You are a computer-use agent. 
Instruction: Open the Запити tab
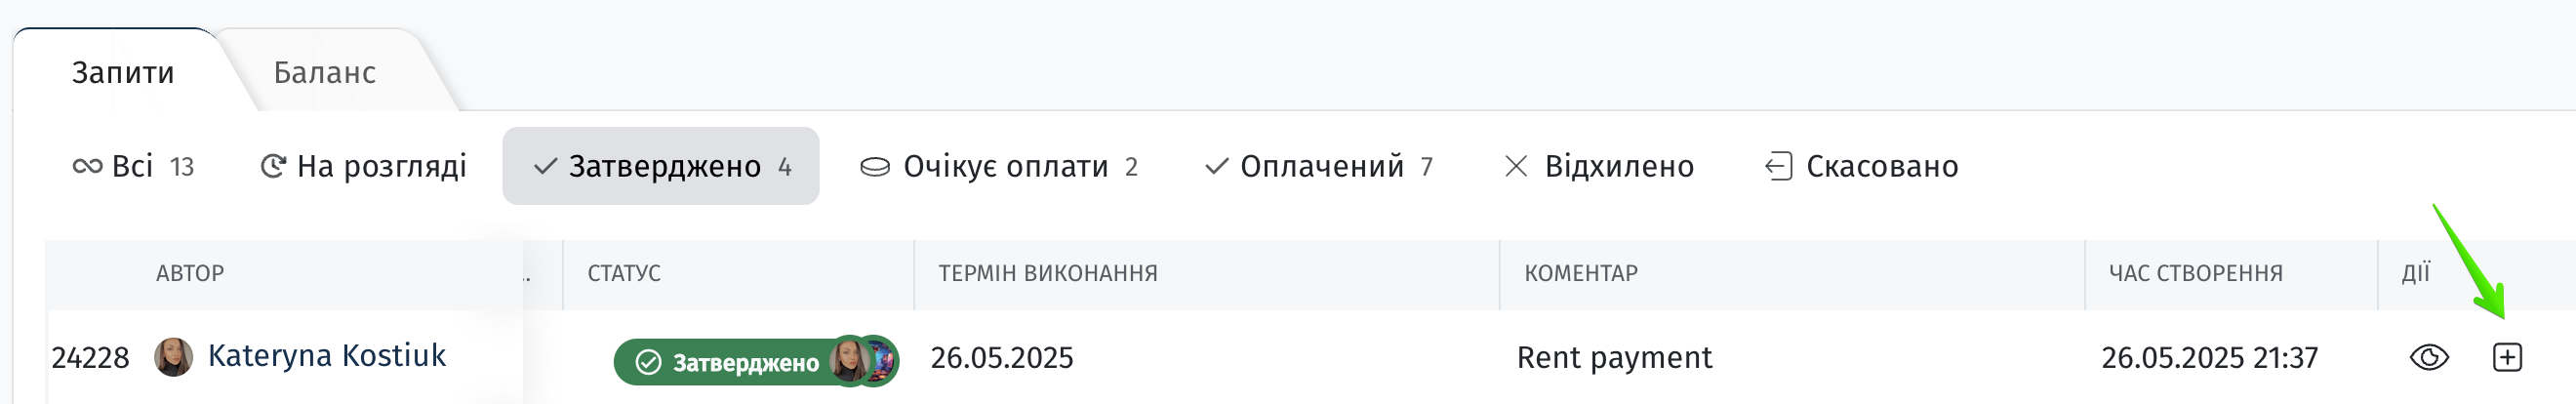click(123, 72)
